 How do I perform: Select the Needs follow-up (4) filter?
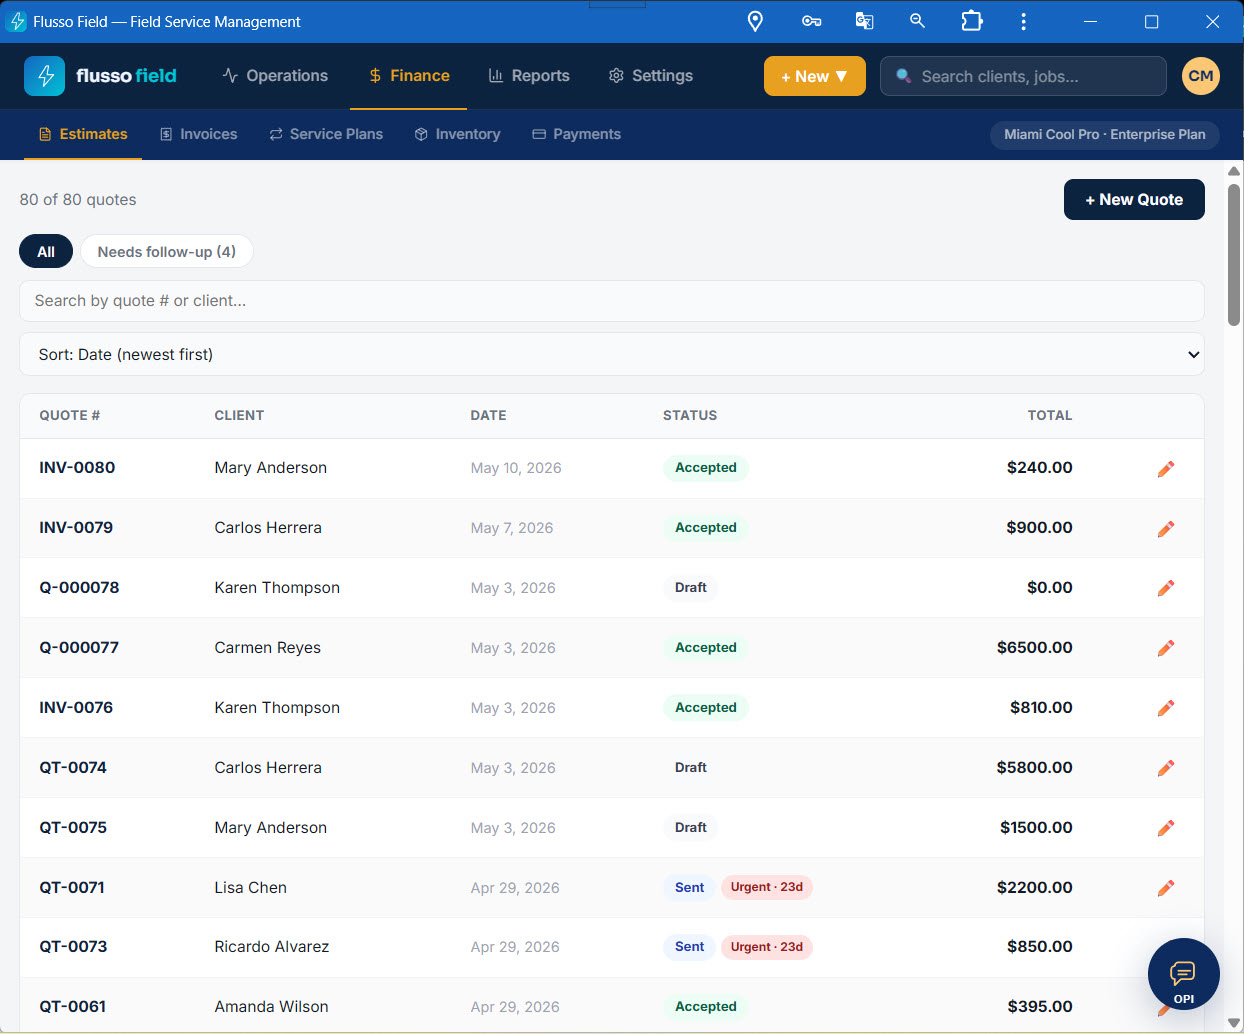pos(167,252)
